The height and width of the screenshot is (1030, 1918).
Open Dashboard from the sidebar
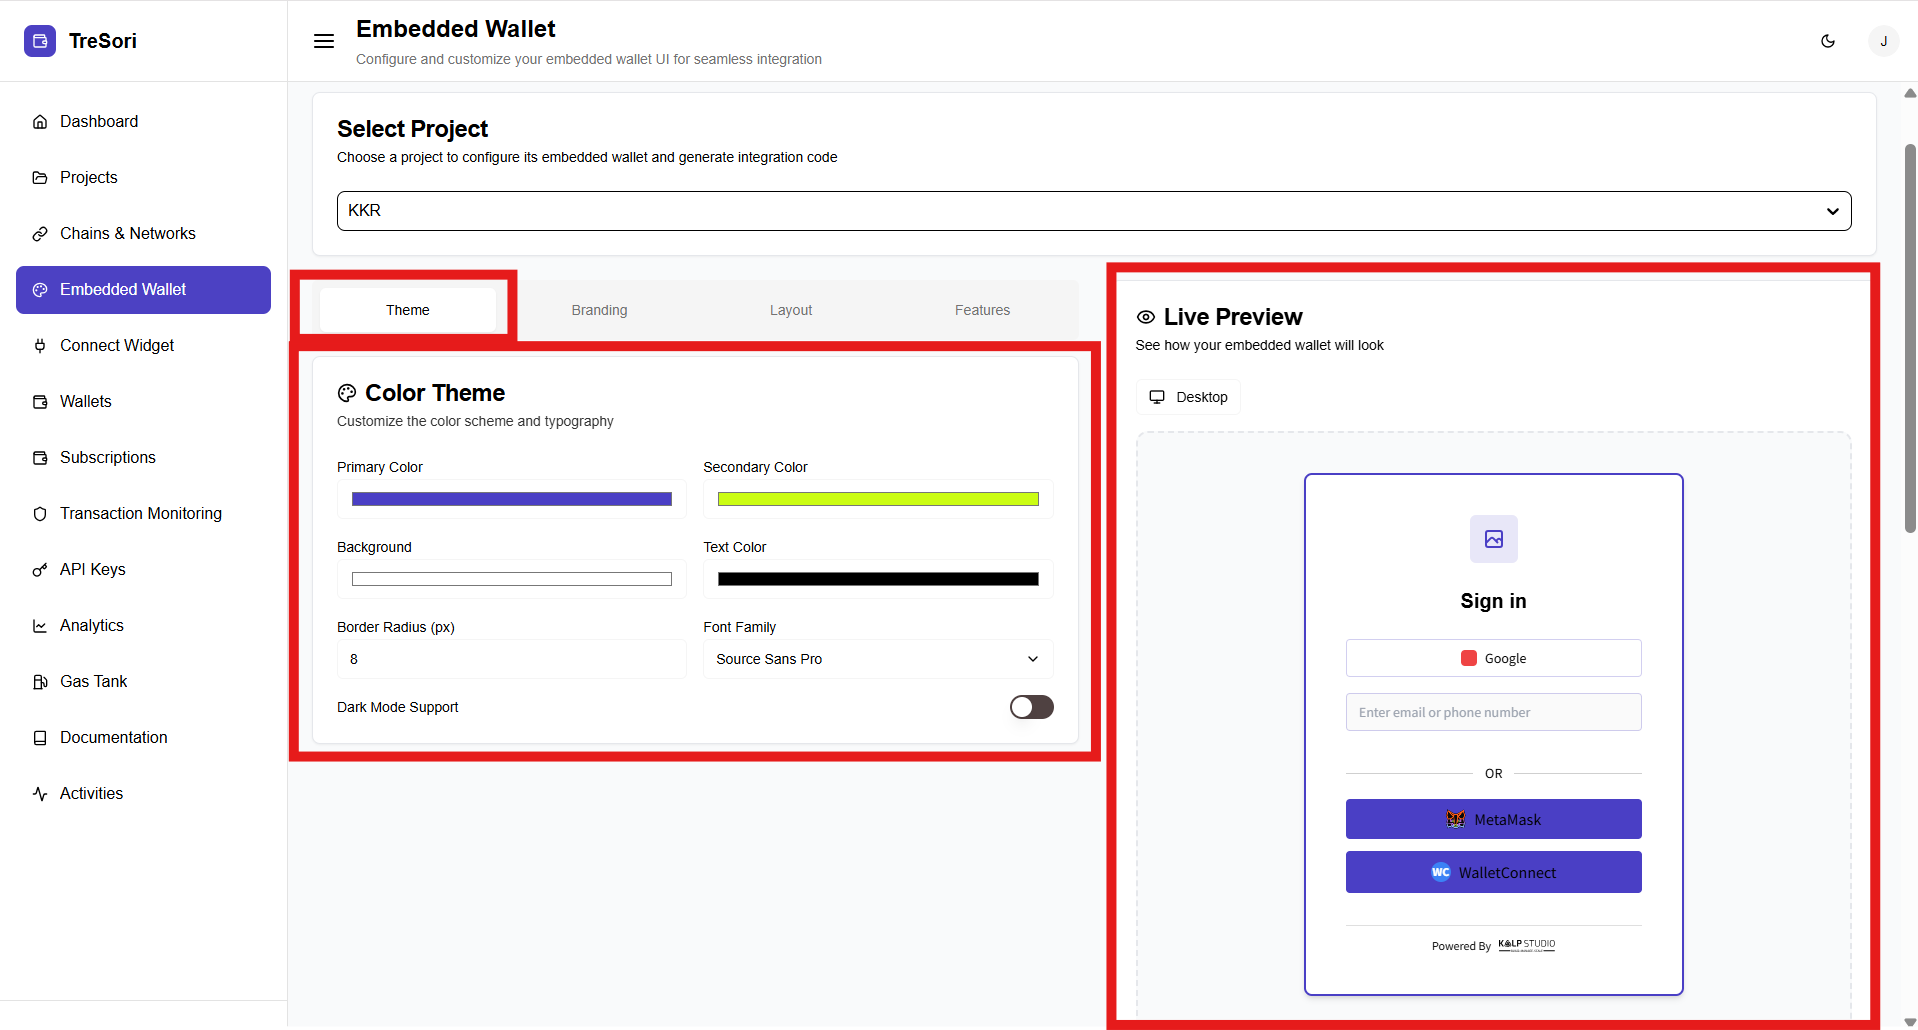point(99,121)
